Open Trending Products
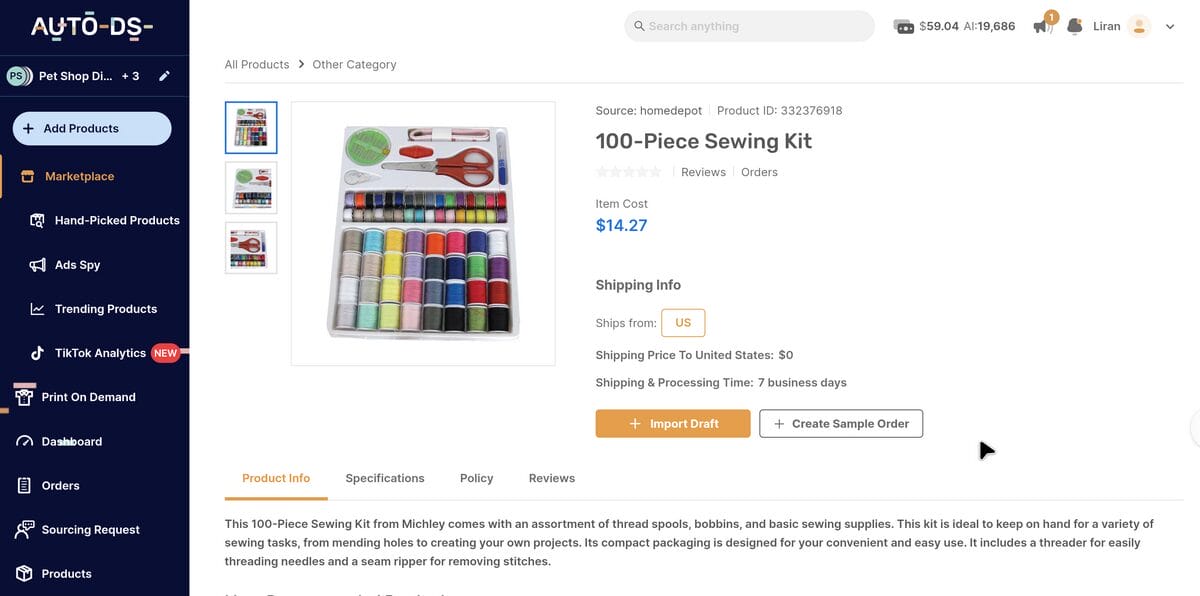This screenshot has width=1200, height=596. click(106, 308)
